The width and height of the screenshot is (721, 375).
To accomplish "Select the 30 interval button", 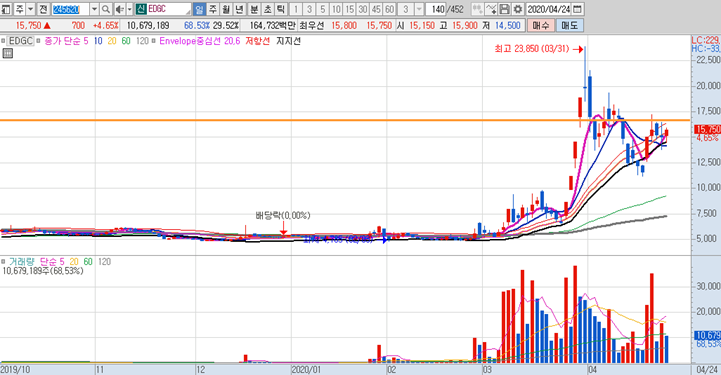I will coord(363,9).
